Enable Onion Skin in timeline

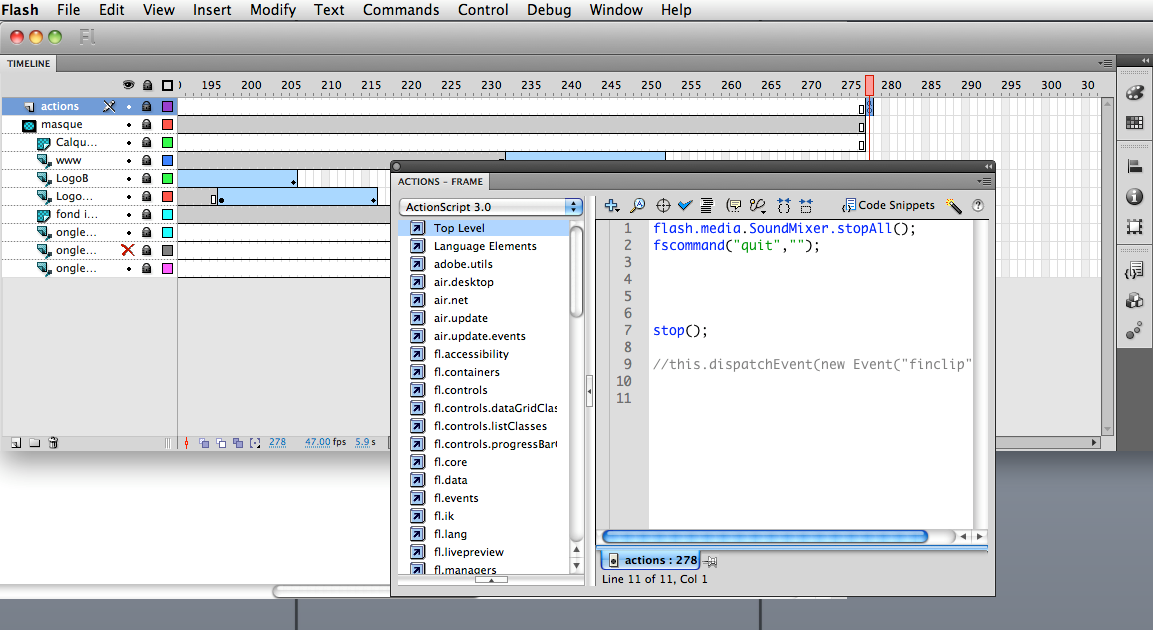click(x=204, y=443)
